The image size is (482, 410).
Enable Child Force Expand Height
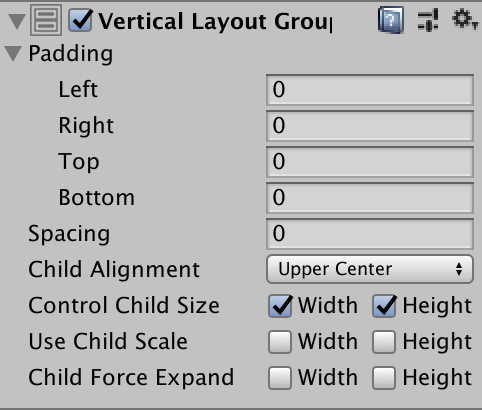pos(384,378)
